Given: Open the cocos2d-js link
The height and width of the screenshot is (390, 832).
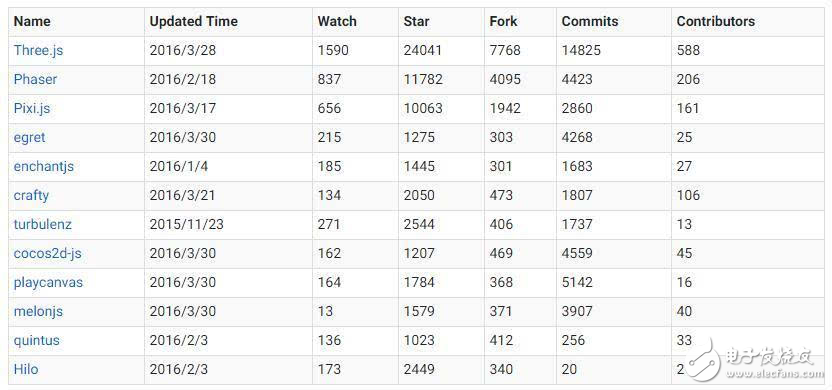Looking at the screenshot, I should coord(47,253).
